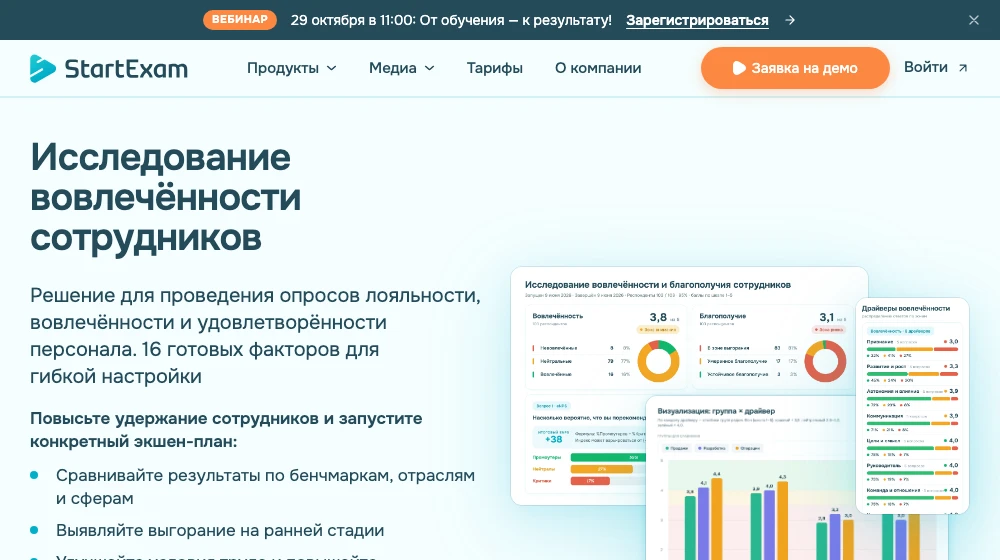Image resolution: width=1000 pixels, height=560 pixels.
Task: Click the StartExam logo icon
Action: tap(43, 68)
